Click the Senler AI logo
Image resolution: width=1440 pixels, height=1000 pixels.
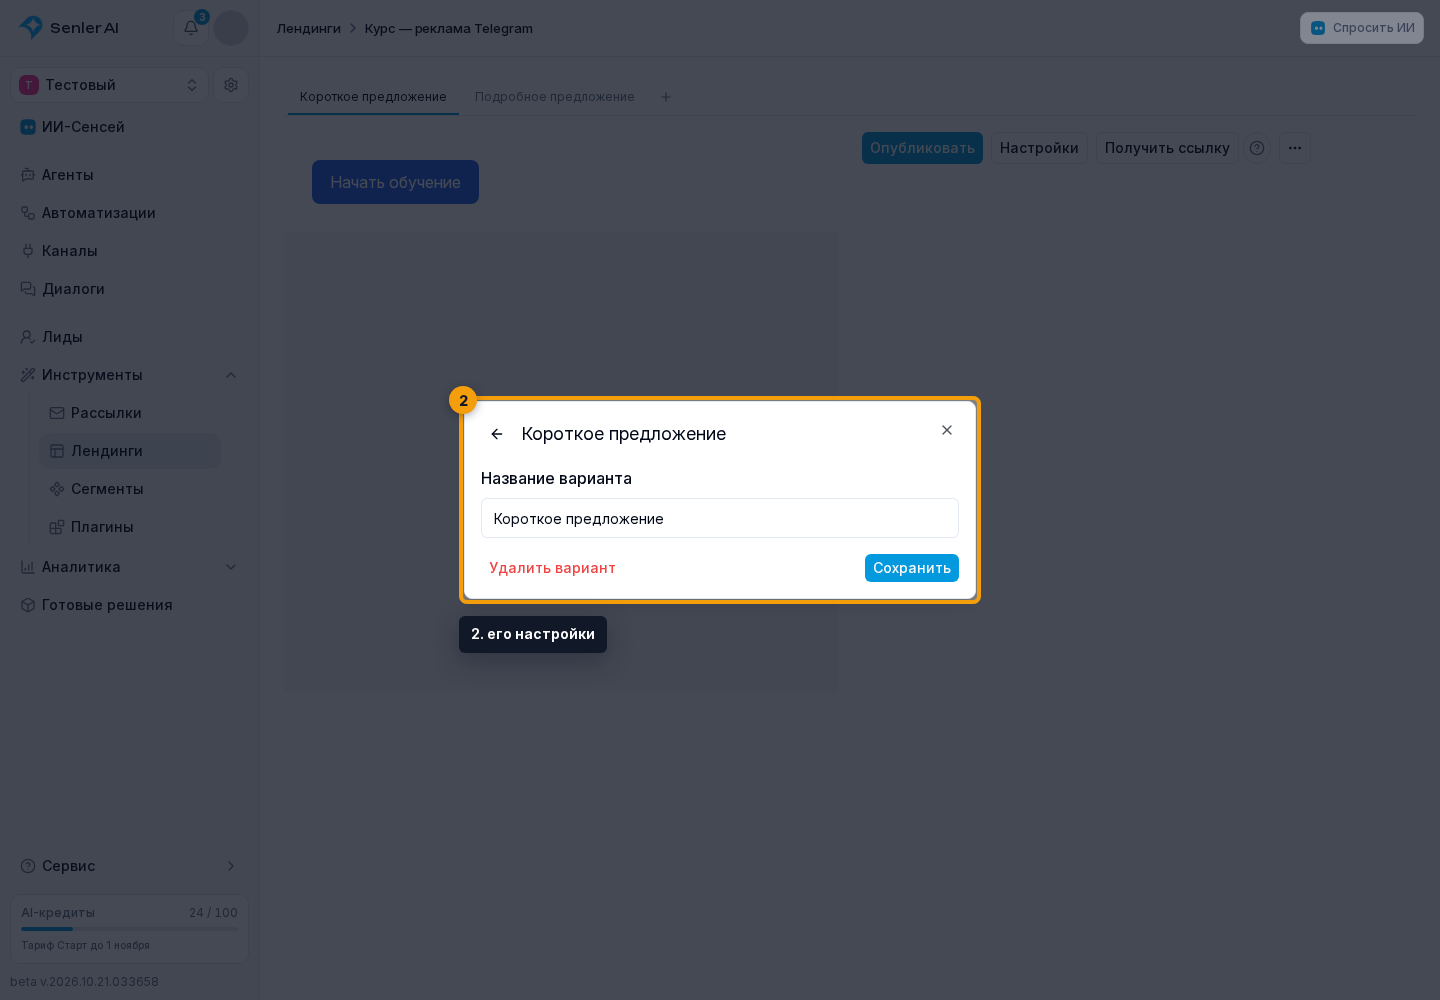pyautogui.click(x=69, y=28)
